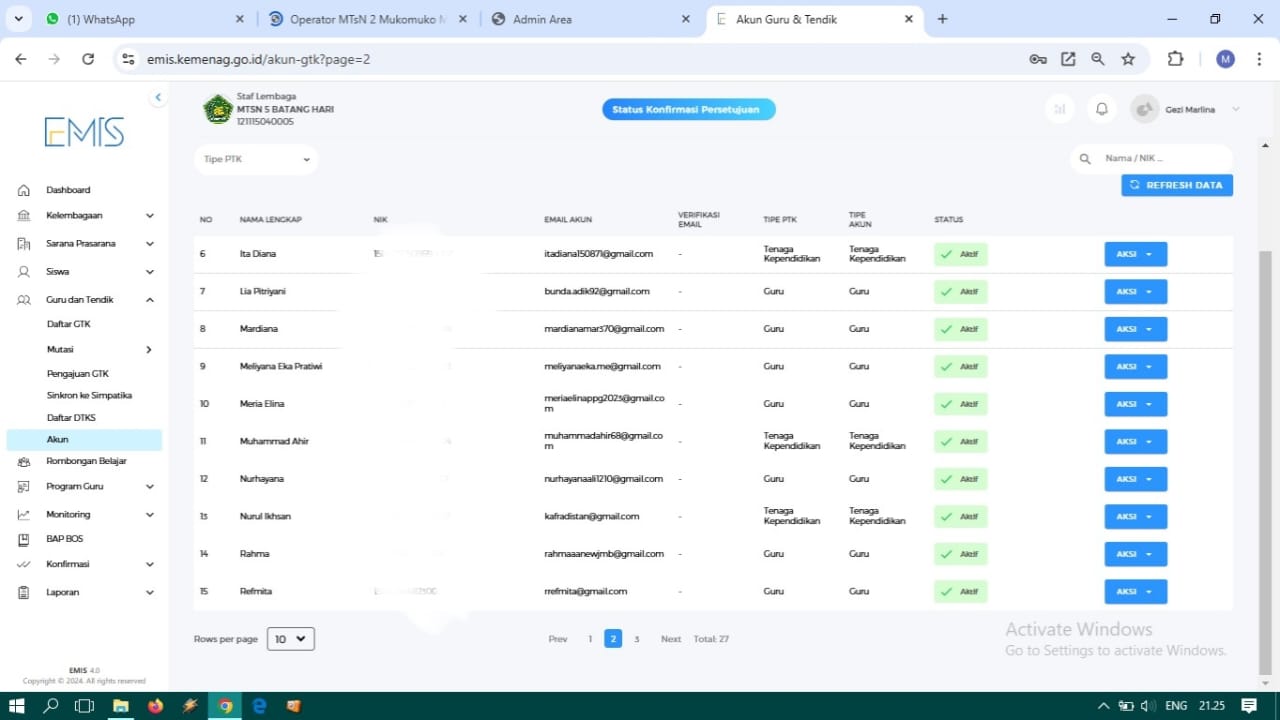Open the Chrome extensions puzzle icon
1280x720 pixels.
pyautogui.click(x=1175, y=59)
